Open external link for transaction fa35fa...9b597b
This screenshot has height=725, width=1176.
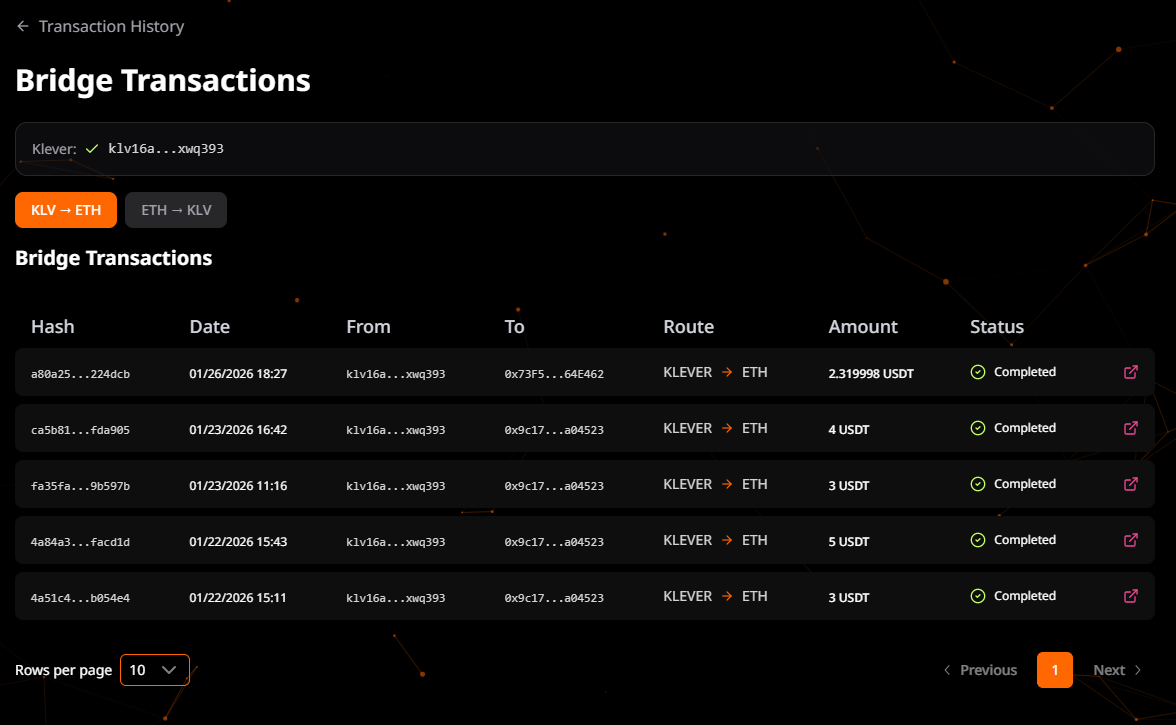[x=1131, y=484]
